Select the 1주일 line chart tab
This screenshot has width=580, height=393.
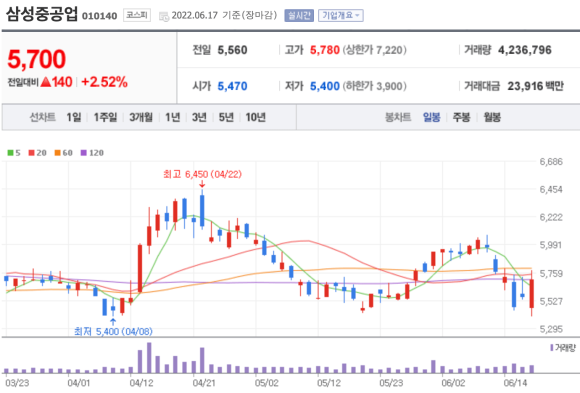(105, 117)
